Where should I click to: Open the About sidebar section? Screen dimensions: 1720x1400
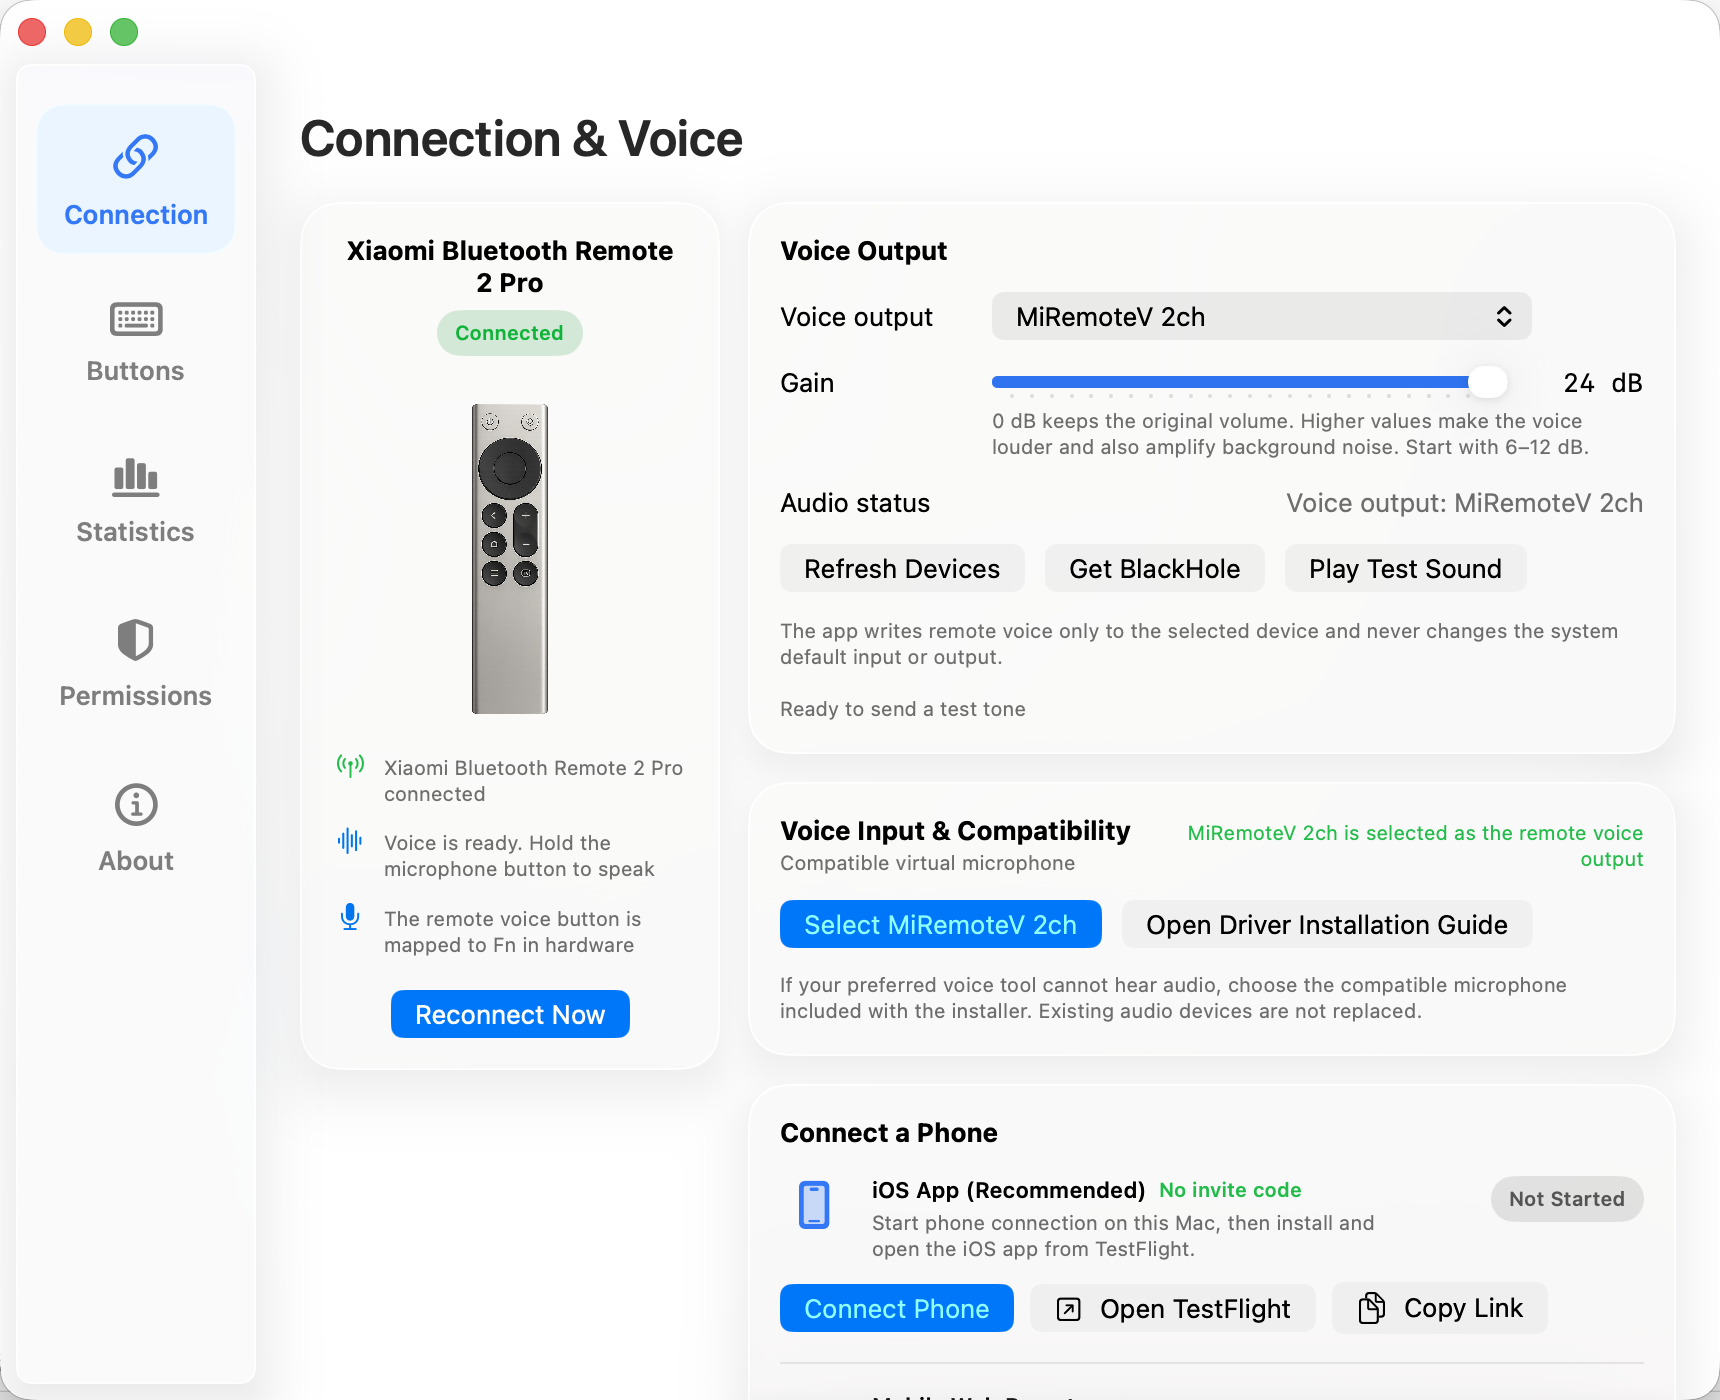pyautogui.click(x=136, y=829)
